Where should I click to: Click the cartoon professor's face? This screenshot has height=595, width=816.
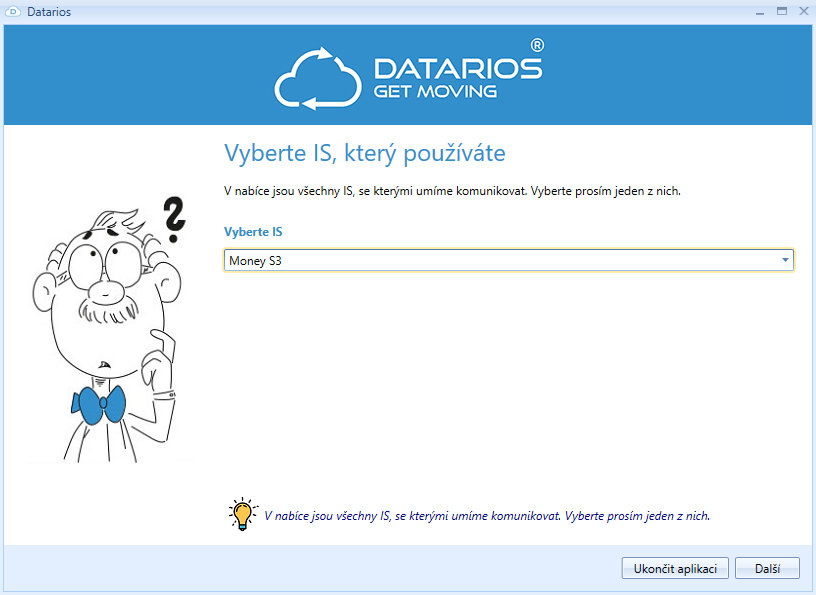(105, 290)
